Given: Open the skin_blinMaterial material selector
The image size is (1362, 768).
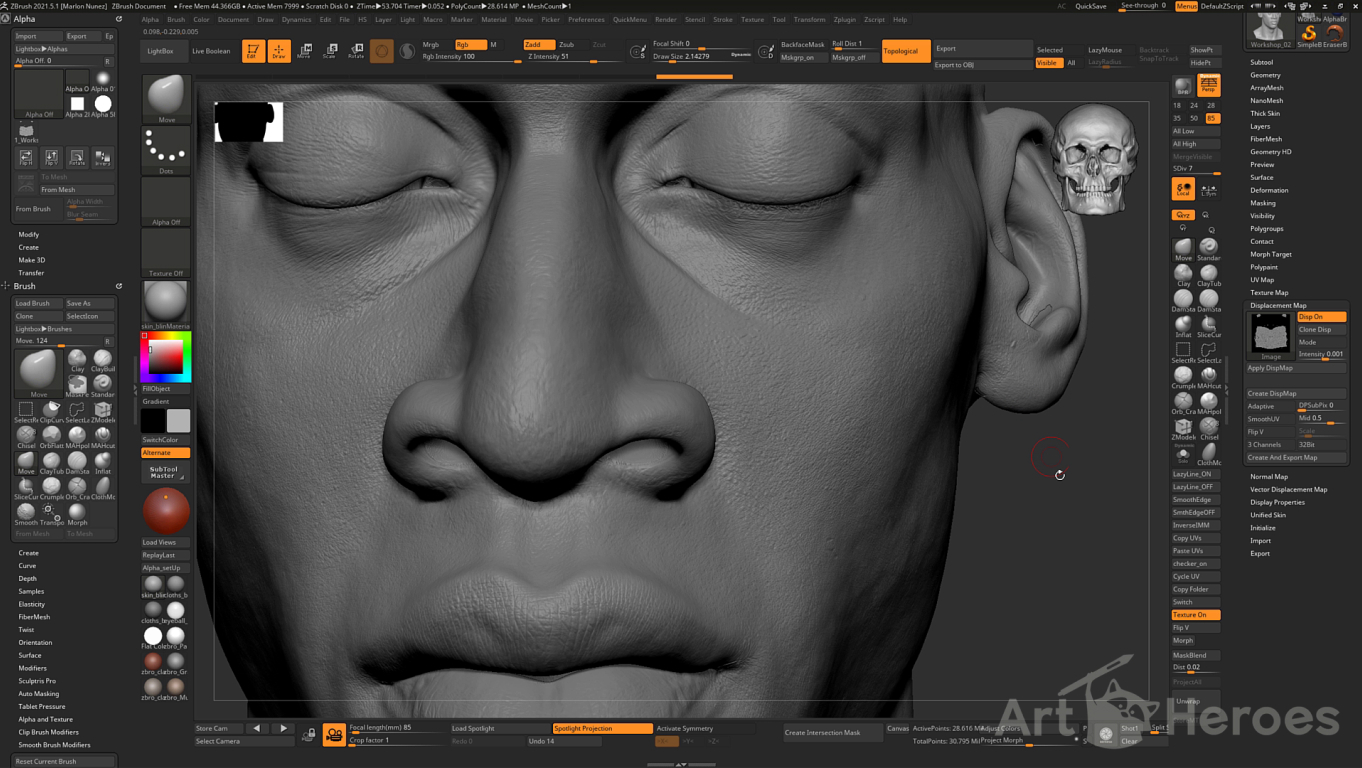Looking at the screenshot, I should point(166,304).
